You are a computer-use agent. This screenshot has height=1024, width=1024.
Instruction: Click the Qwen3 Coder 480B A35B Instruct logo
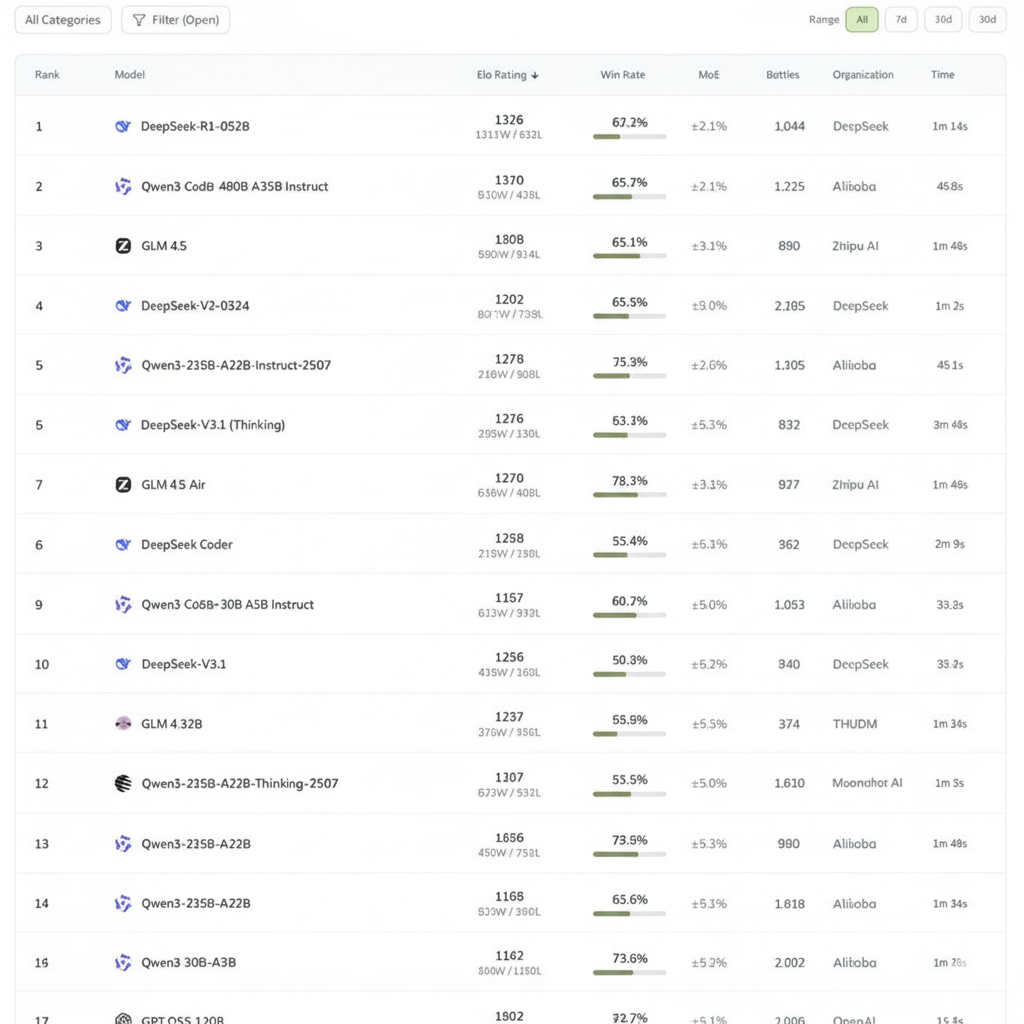[x=123, y=186]
